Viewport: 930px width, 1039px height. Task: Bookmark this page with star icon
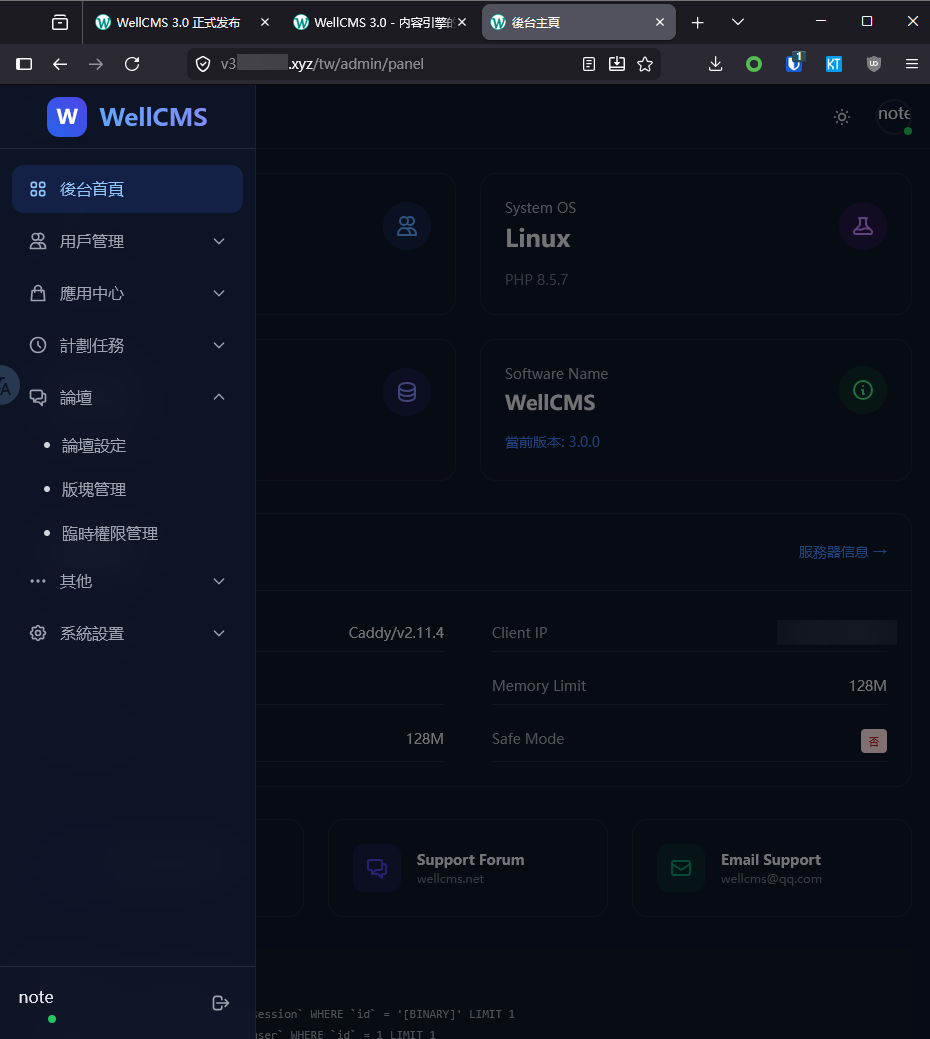[x=645, y=64]
